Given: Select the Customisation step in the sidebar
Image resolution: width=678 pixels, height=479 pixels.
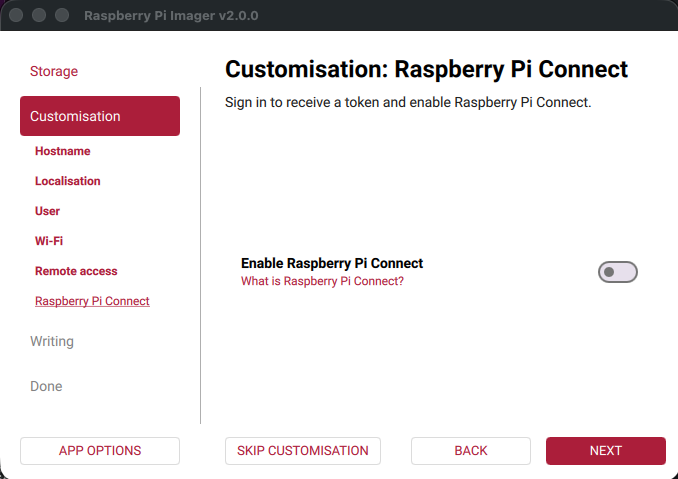Looking at the screenshot, I should tap(99, 116).
